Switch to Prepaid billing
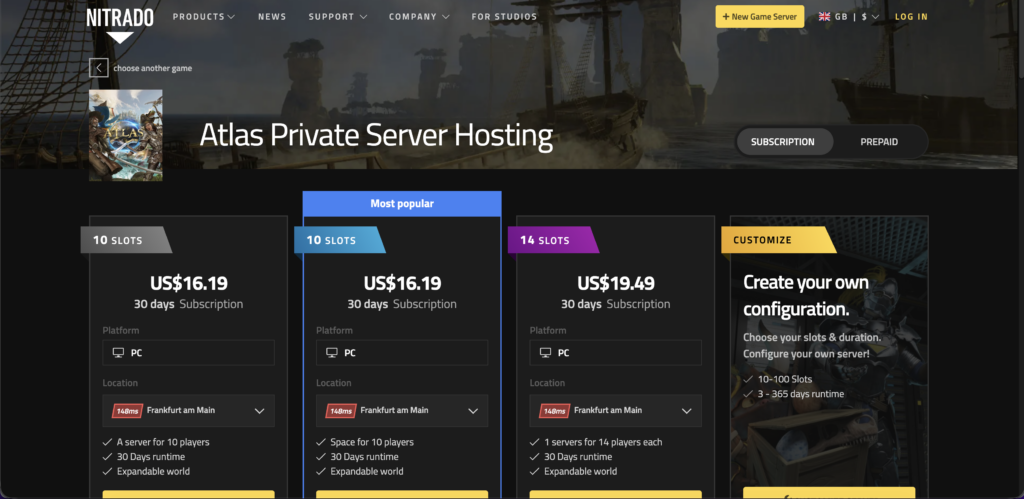The image size is (1024, 499). [x=879, y=142]
